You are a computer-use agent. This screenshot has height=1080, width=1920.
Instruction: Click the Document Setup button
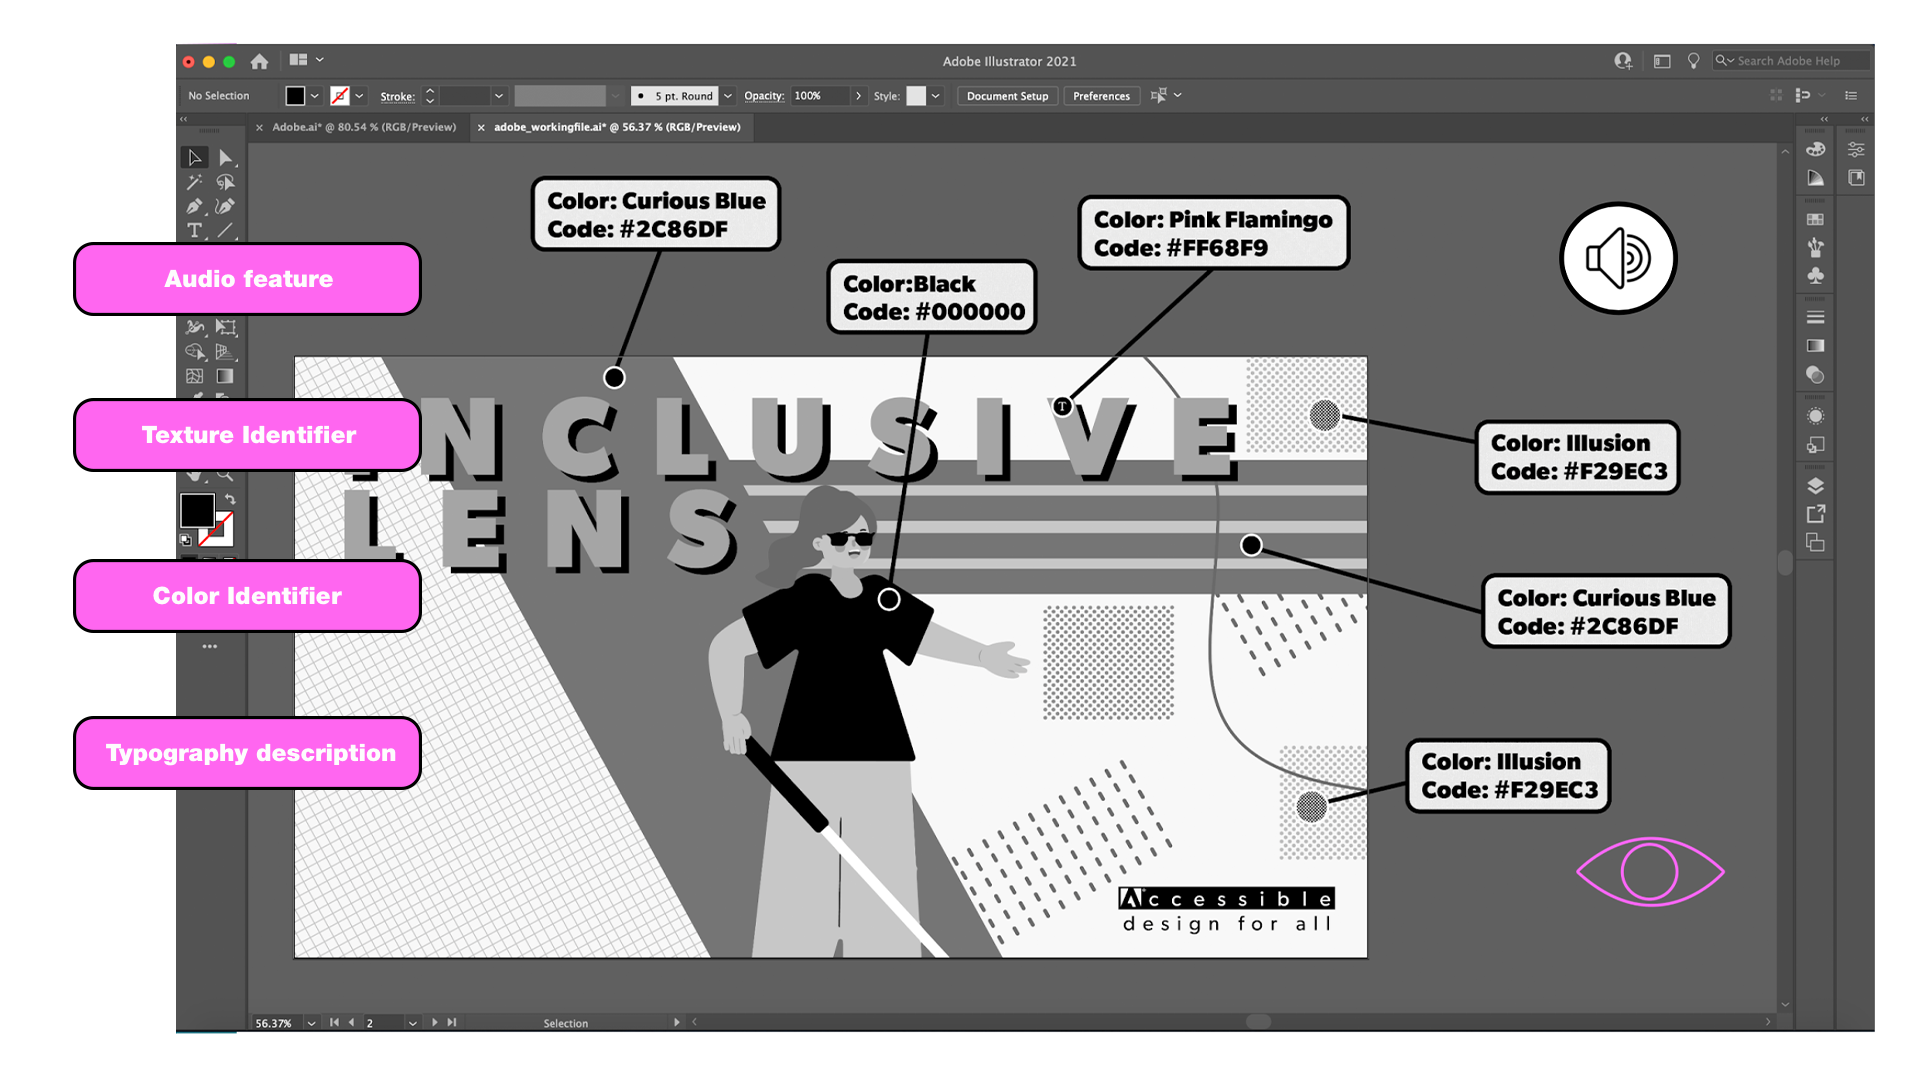pyautogui.click(x=1007, y=96)
